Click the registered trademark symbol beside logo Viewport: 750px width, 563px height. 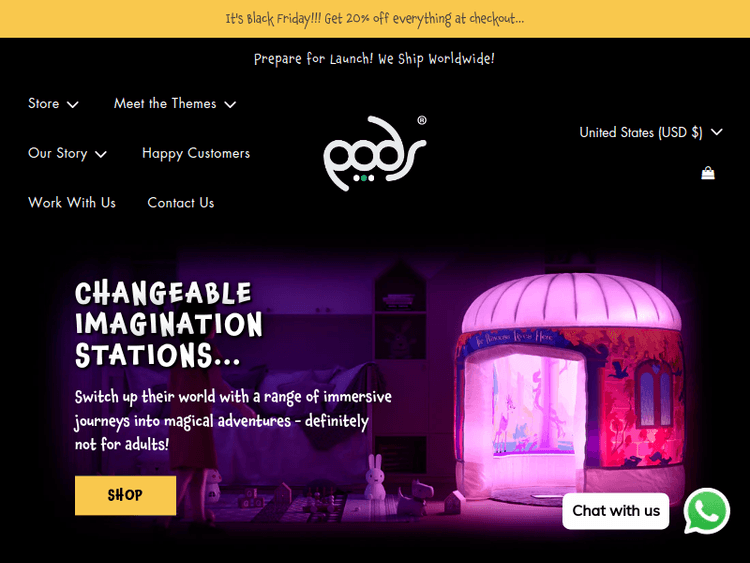click(422, 120)
